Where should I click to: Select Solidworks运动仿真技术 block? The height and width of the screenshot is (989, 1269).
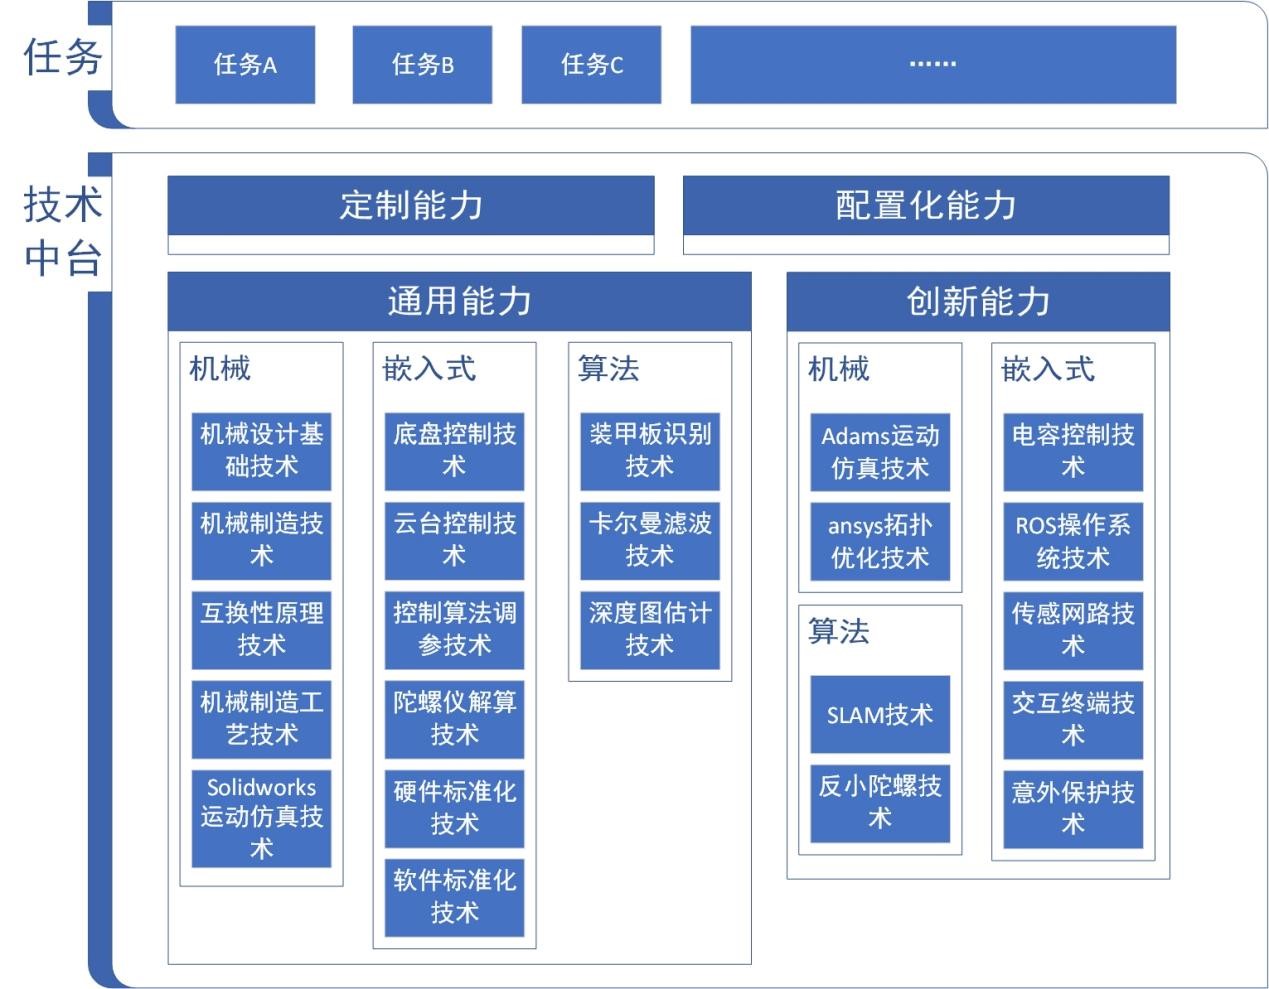pos(261,818)
